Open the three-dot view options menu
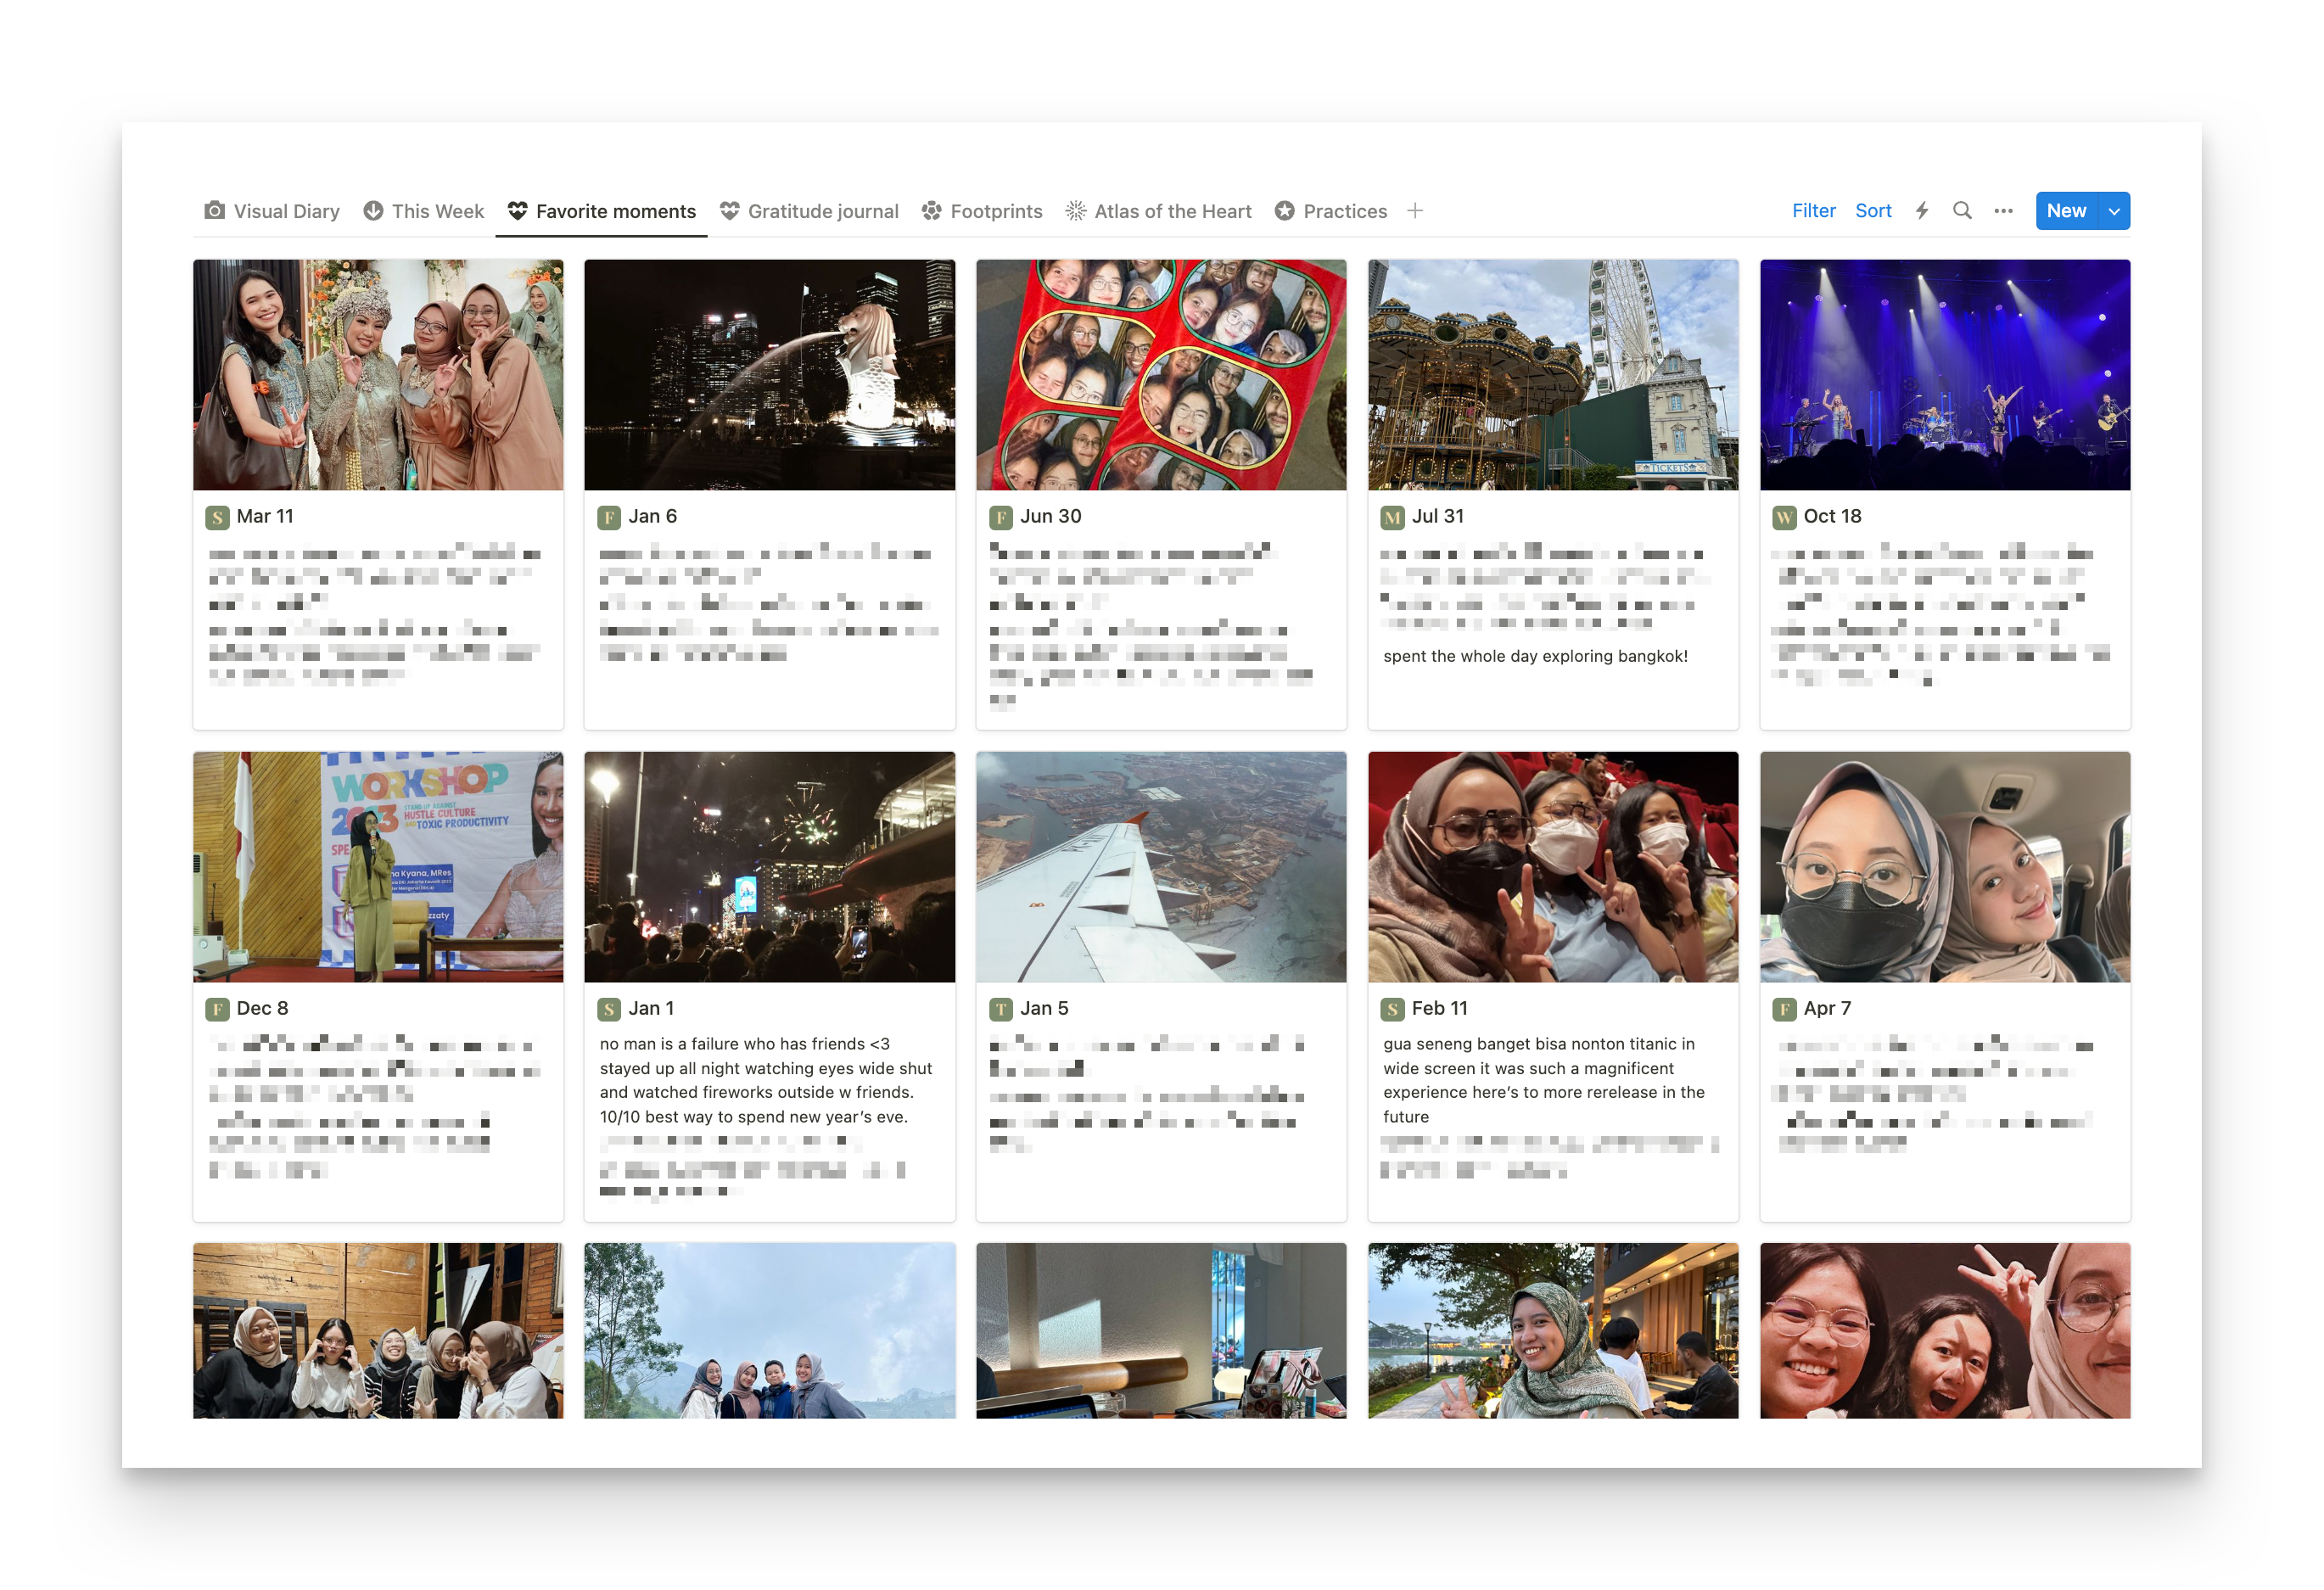This screenshot has height=1590, width=2324. pyautogui.click(x=2003, y=211)
